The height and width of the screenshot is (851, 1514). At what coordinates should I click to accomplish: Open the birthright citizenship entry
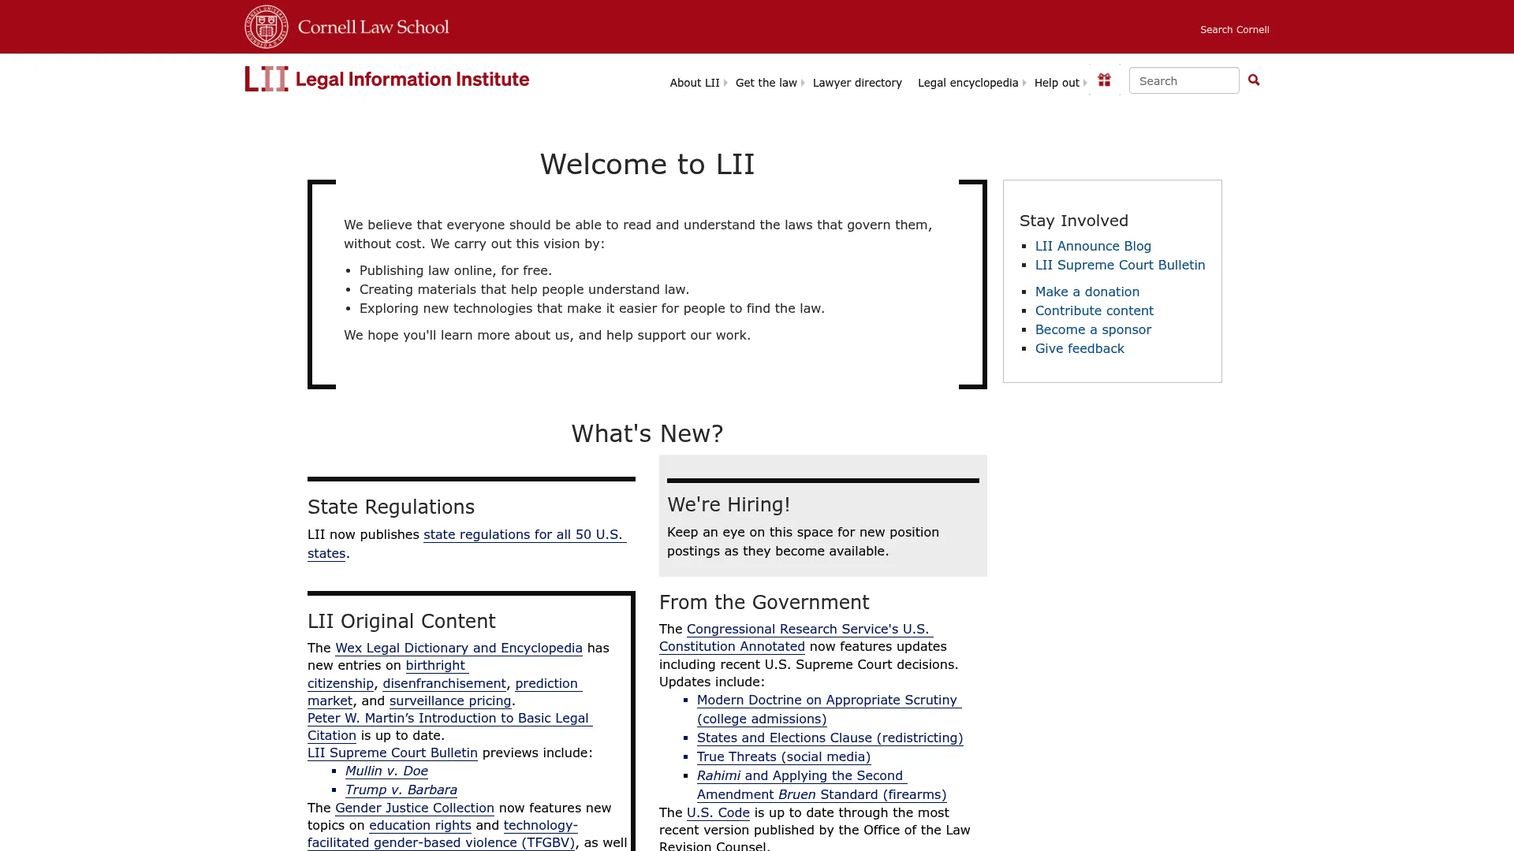[x=436, y=666]
